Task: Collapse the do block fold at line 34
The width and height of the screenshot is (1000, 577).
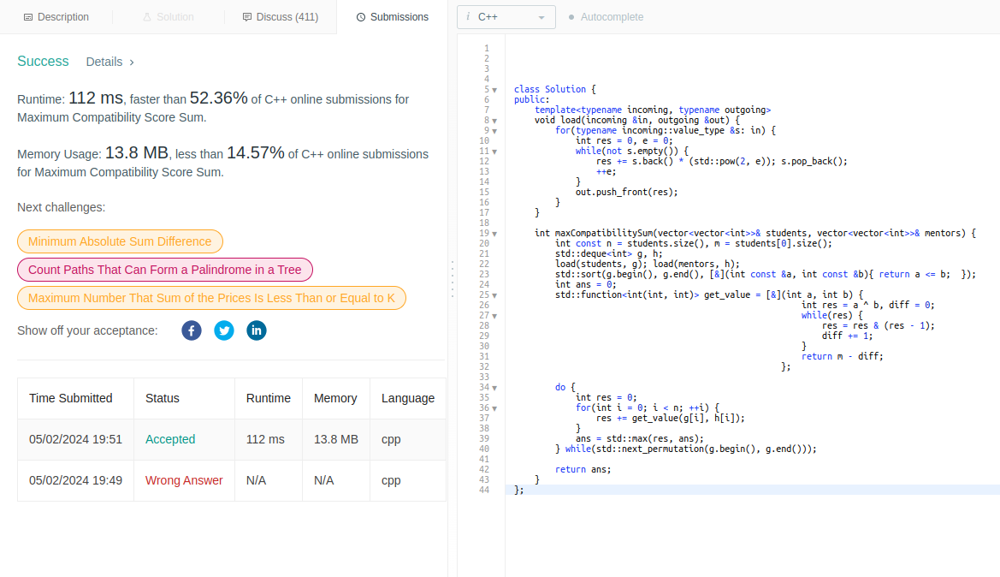Action: tap(494, 388)
